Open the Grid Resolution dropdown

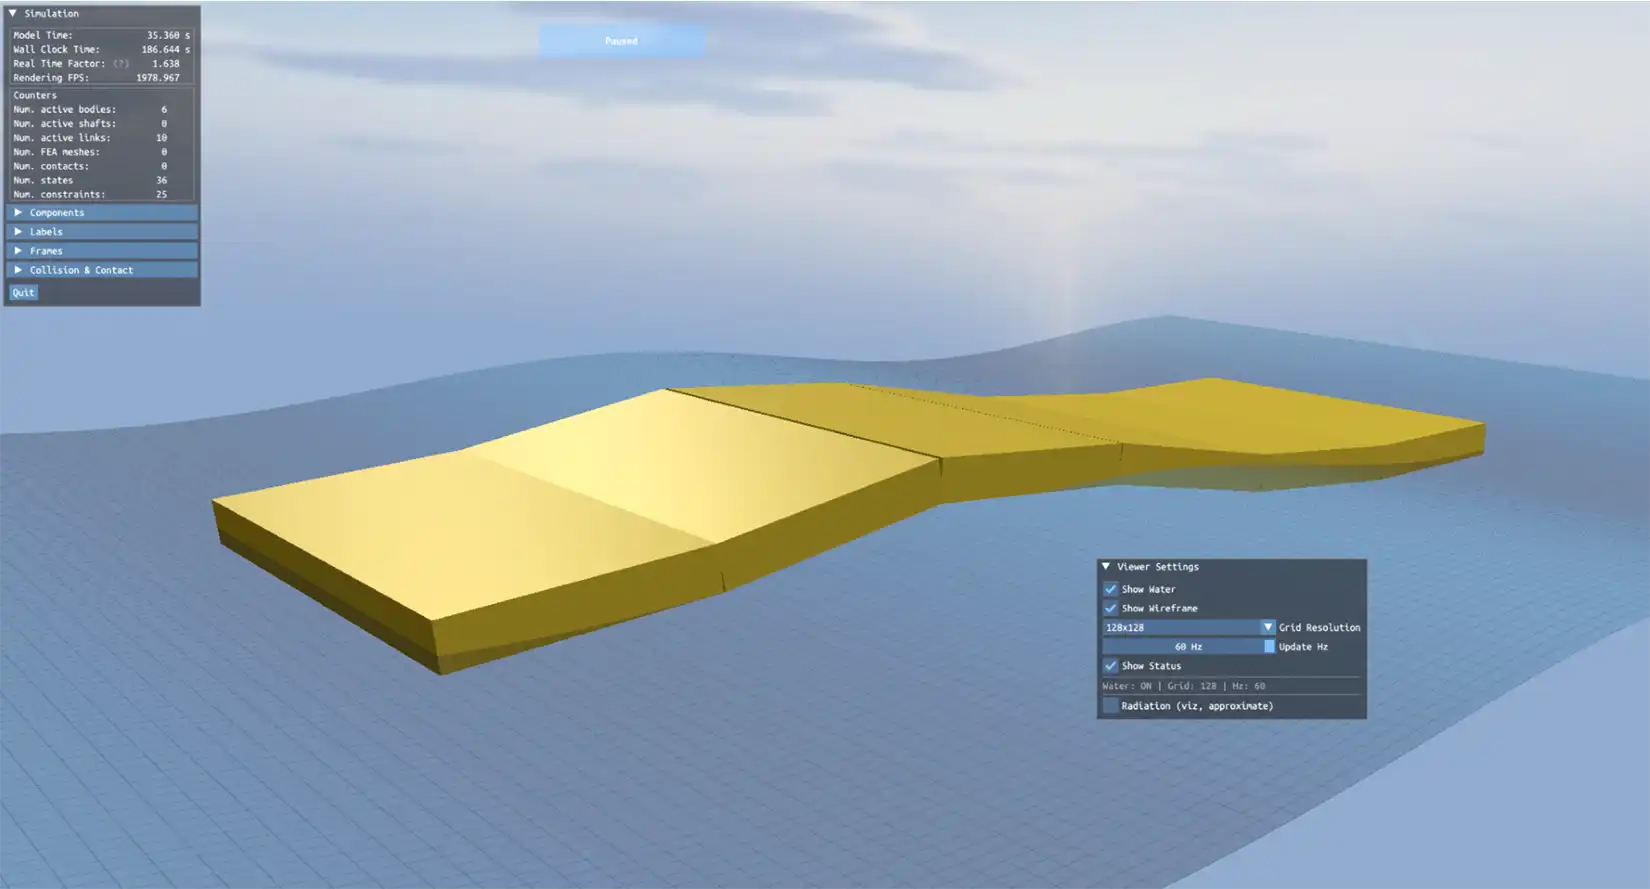click(1188, 627)
